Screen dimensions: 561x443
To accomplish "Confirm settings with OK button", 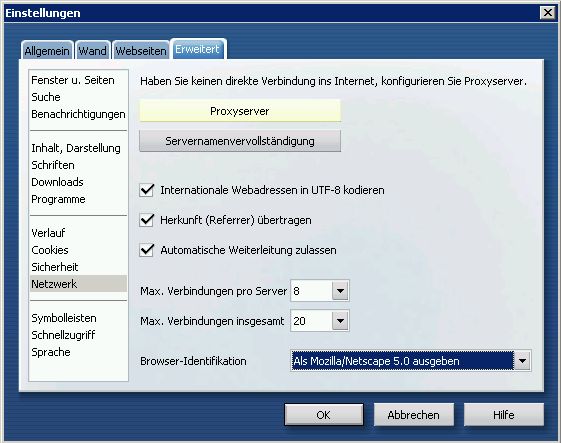I will 324,415.
